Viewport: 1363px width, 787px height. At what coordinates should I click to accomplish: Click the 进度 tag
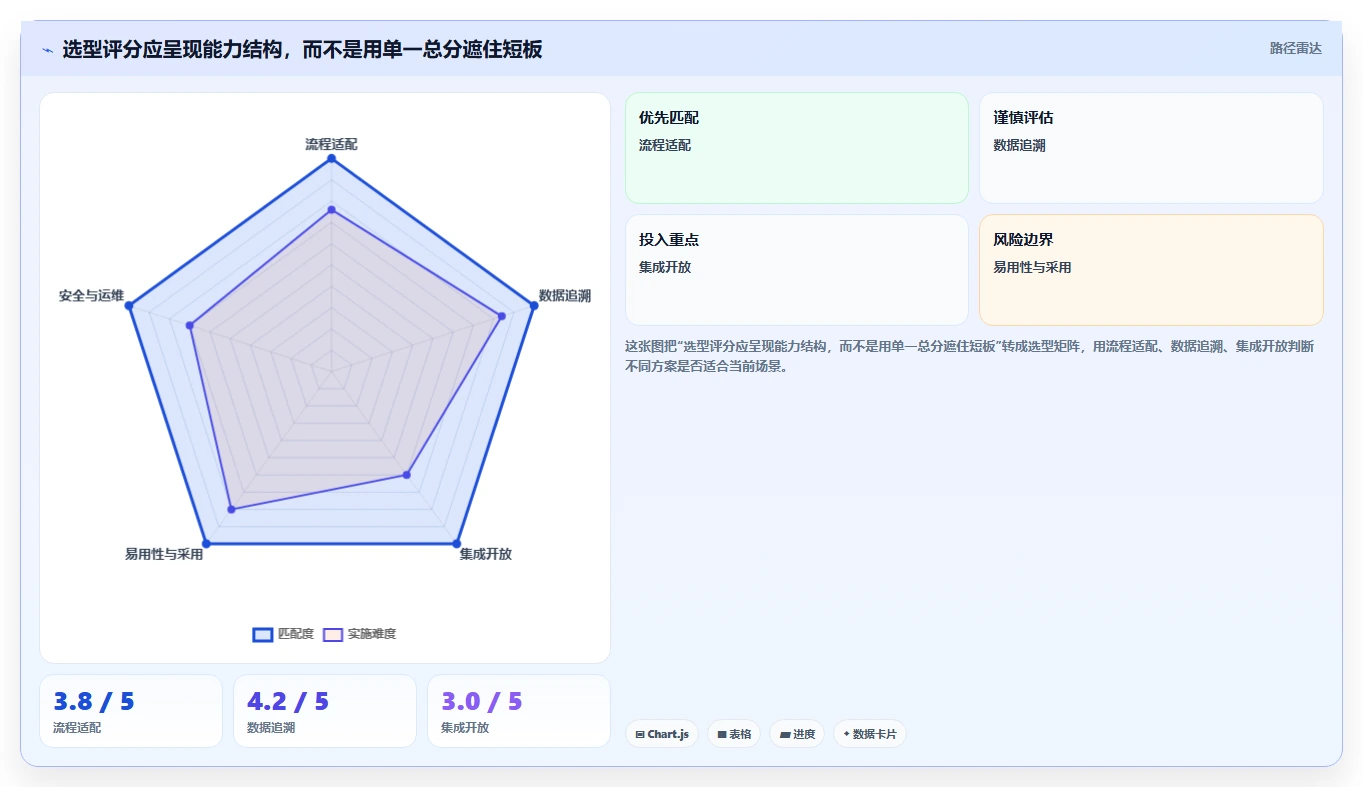tap(797, 734)
